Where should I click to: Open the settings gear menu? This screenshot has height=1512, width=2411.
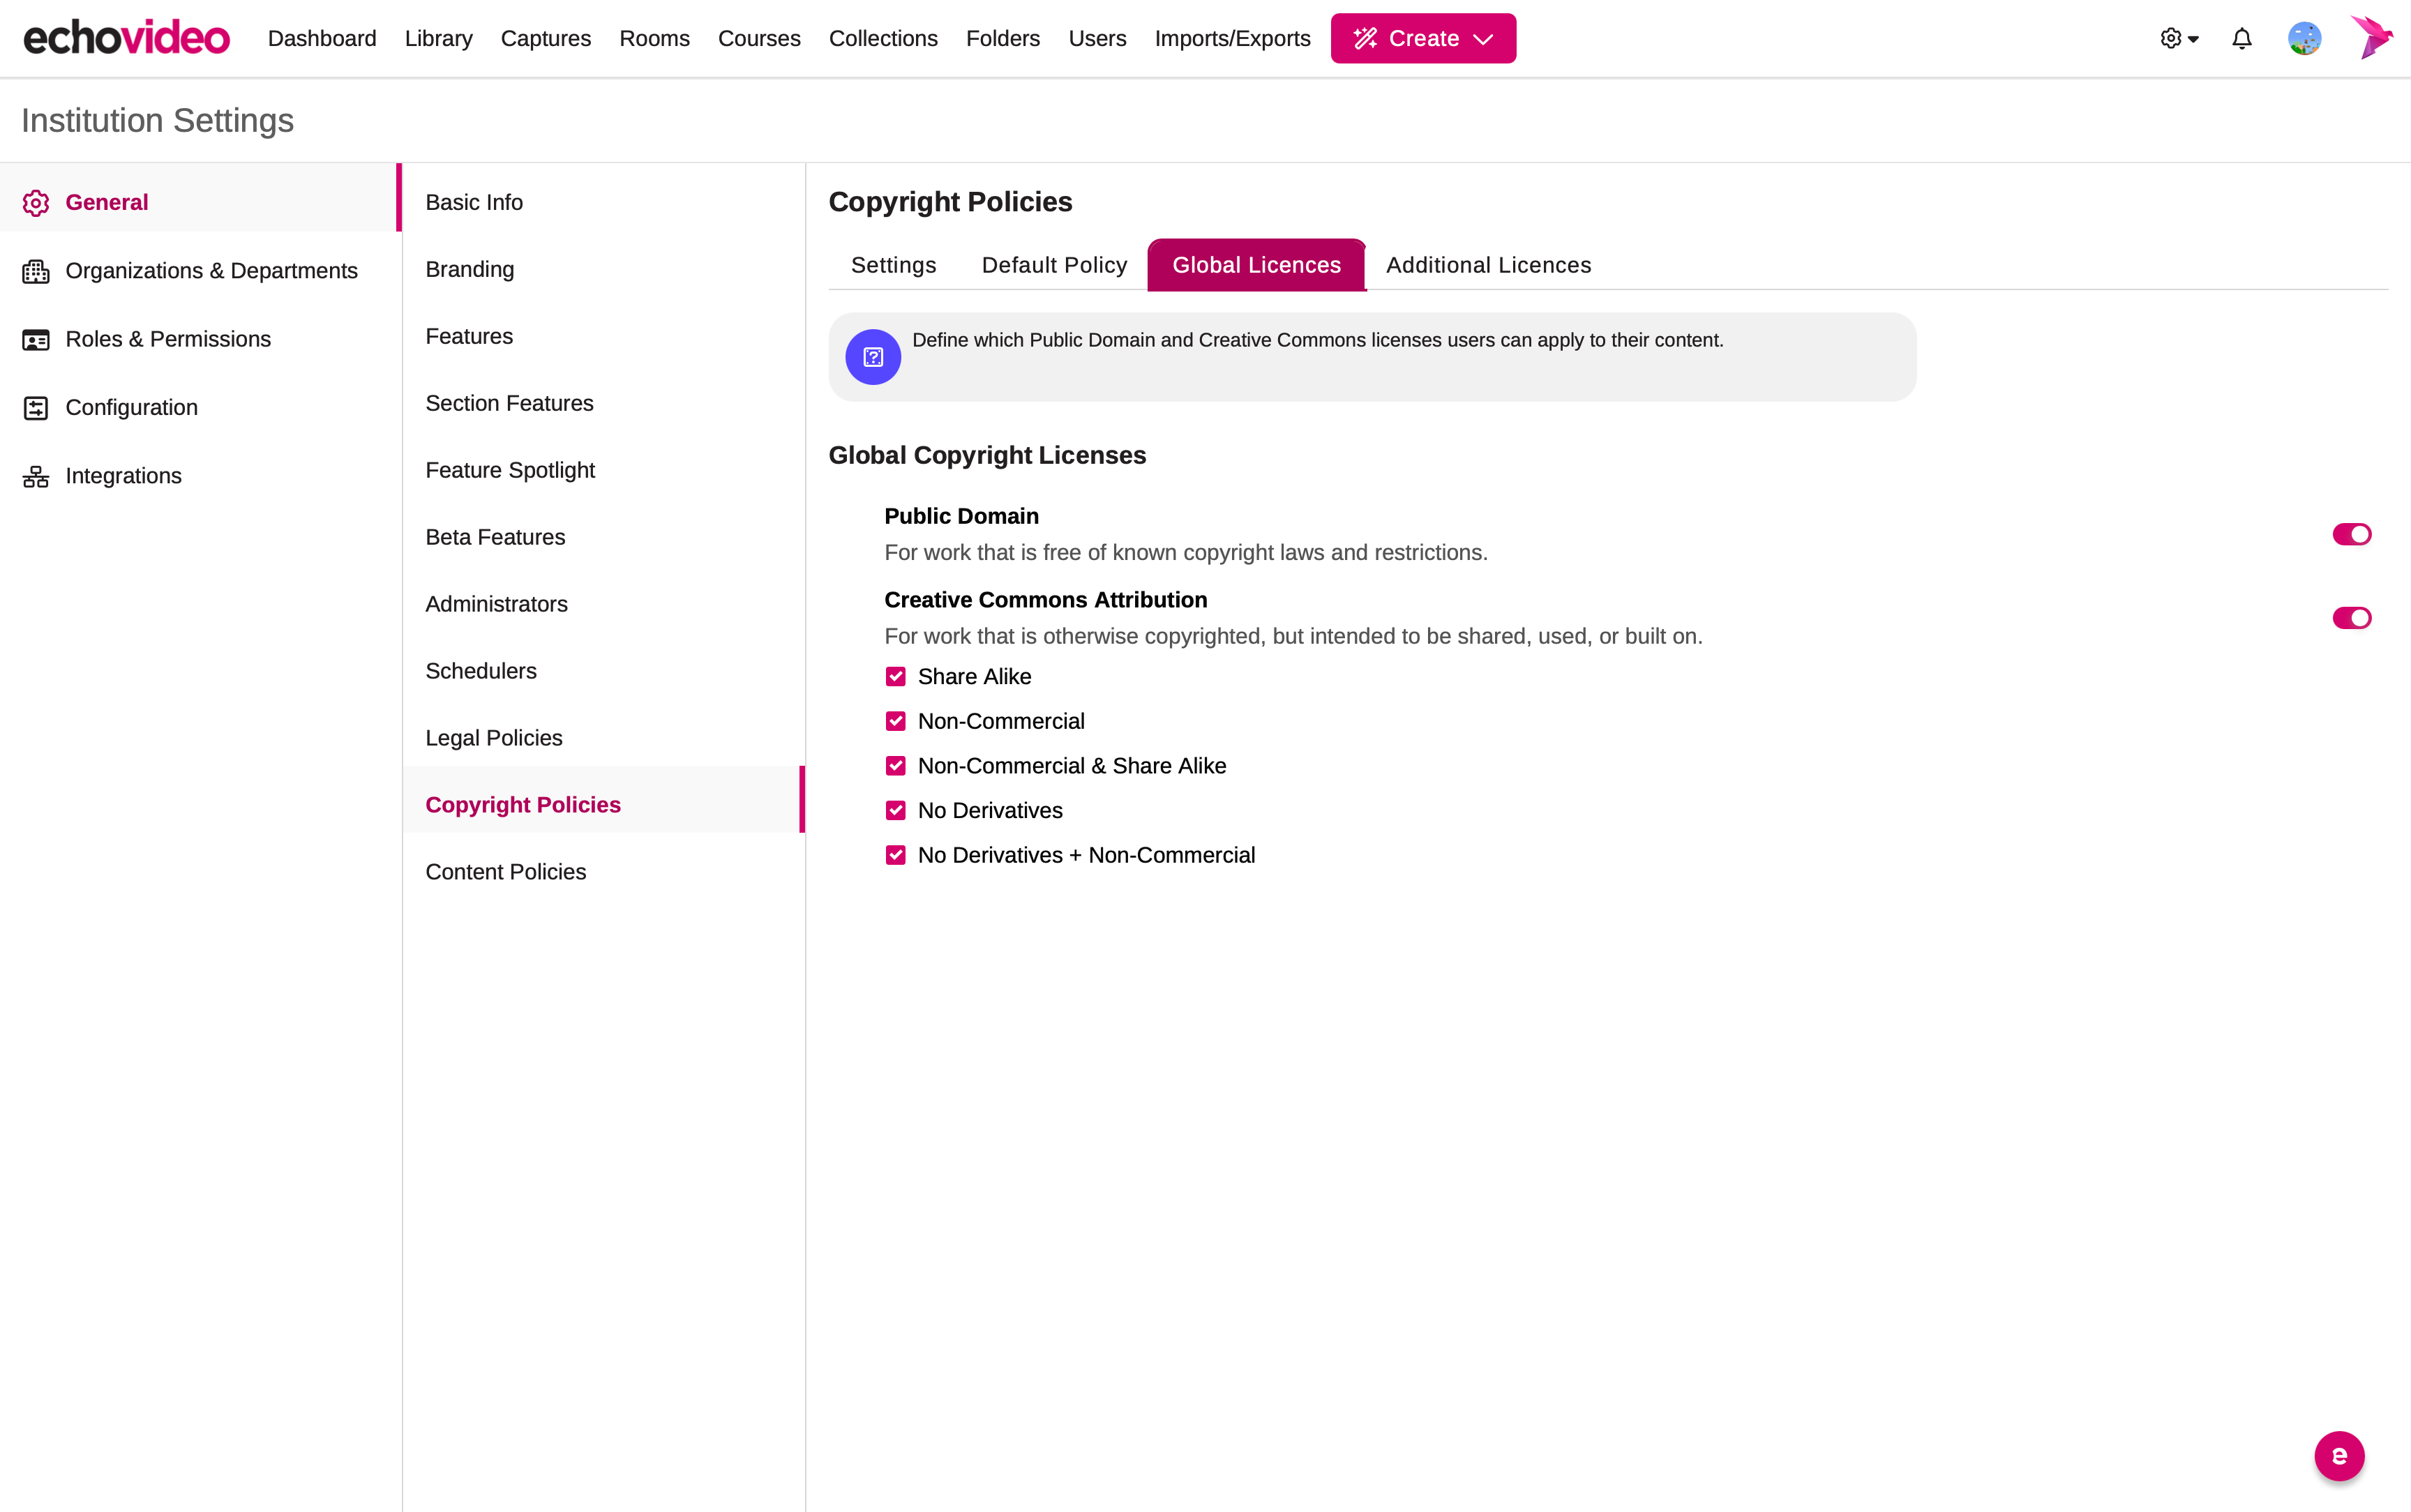[x=2179, y=38]
